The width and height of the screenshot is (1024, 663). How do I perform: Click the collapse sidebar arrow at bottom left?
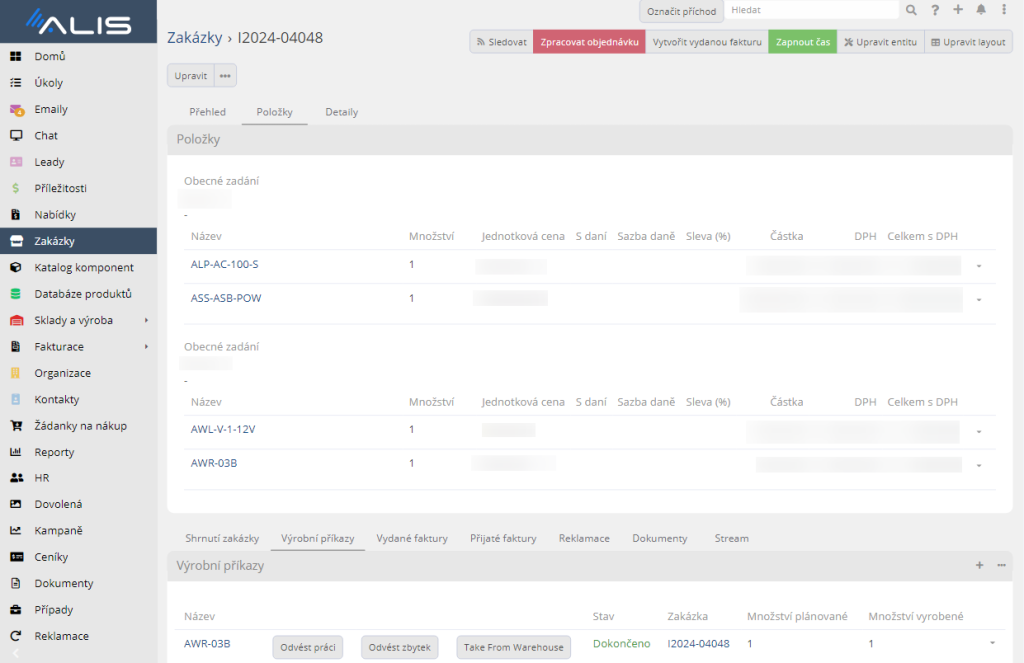[x=15, y=654]
